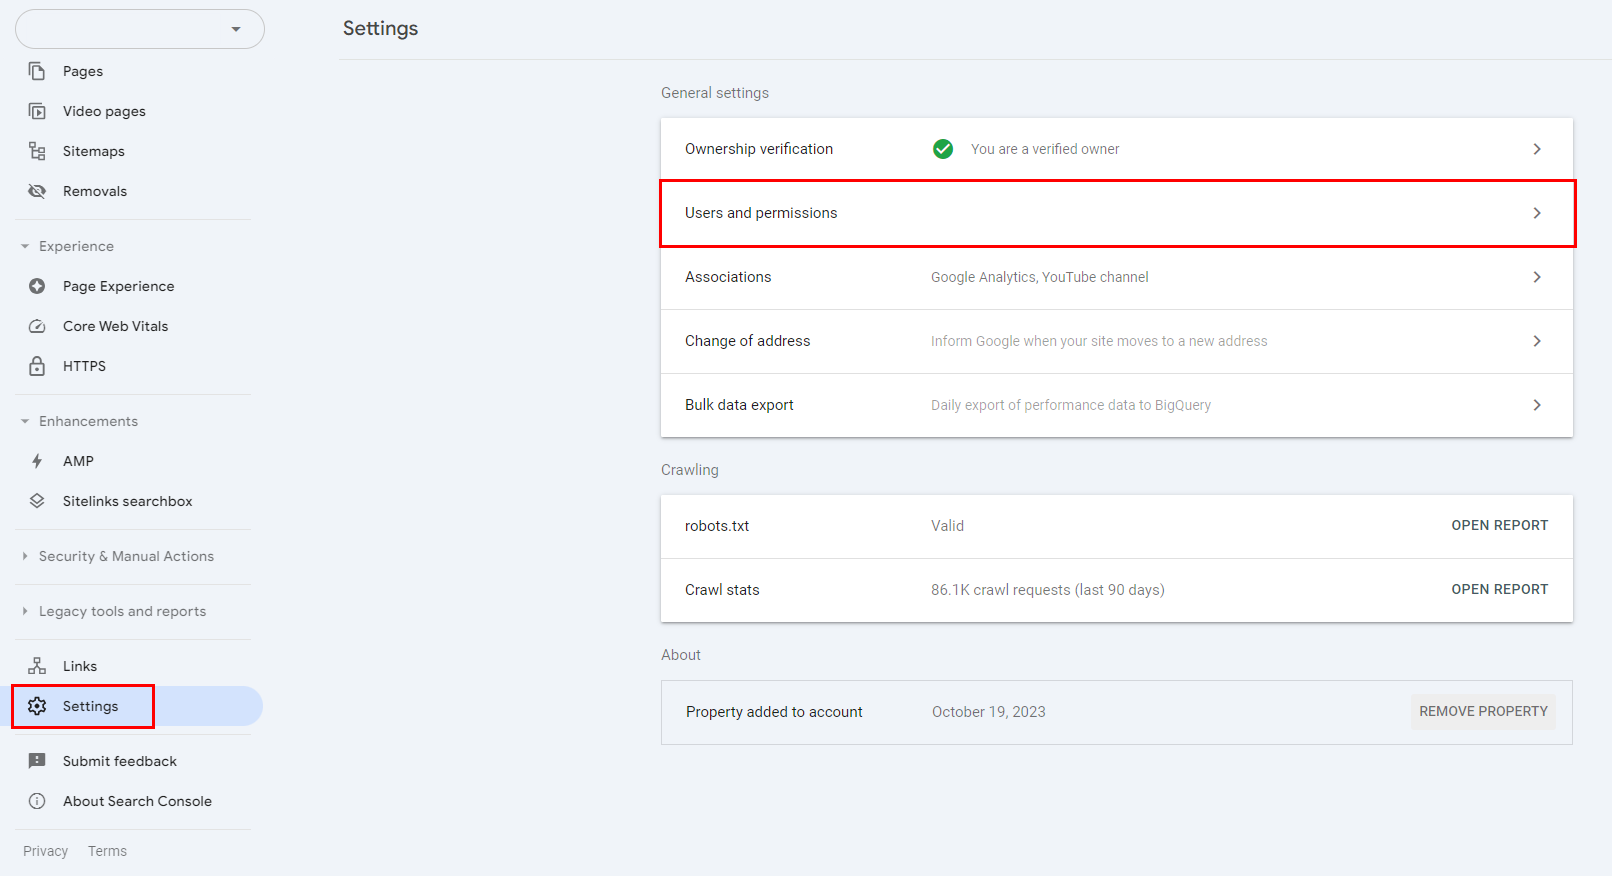Screen dimensions: 1612x876
Task: Click the Sitemaps icon in sidebar
Action: pos(37,151)
